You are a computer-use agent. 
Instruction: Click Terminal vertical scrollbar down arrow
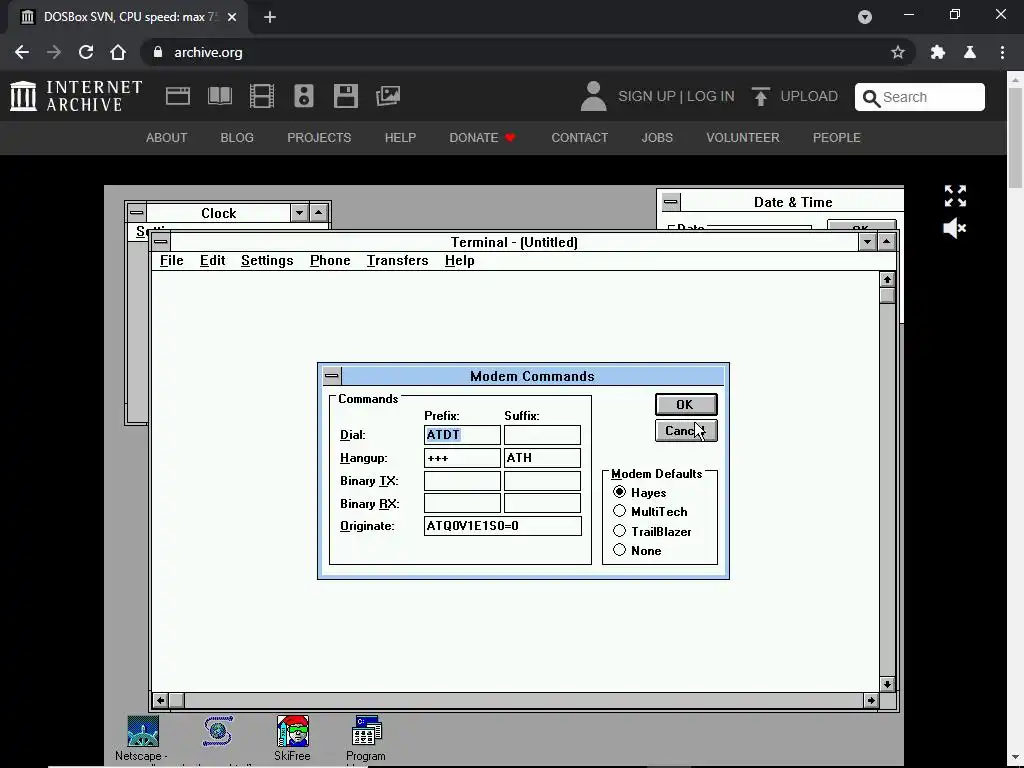tap(887, 684)
